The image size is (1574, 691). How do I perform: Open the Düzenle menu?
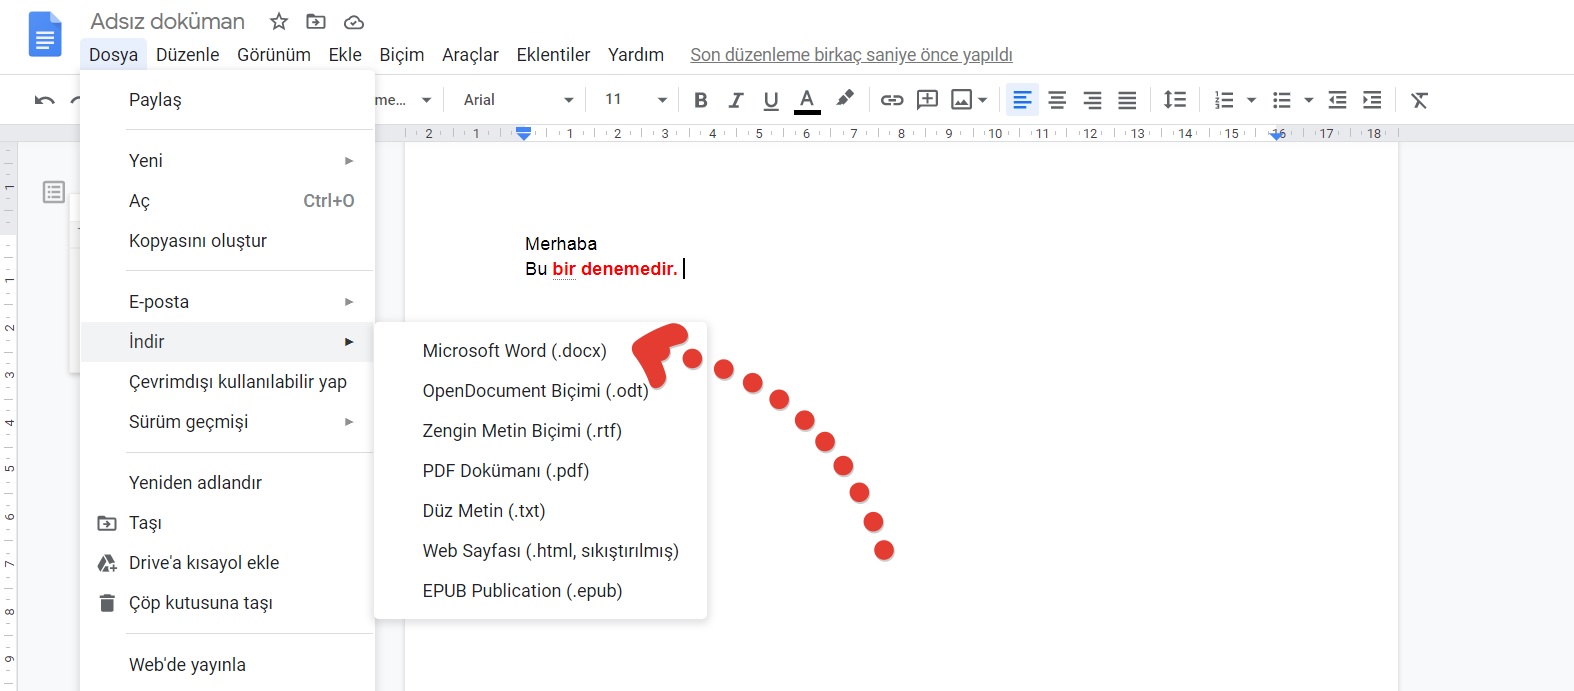(x=187, y=55)
